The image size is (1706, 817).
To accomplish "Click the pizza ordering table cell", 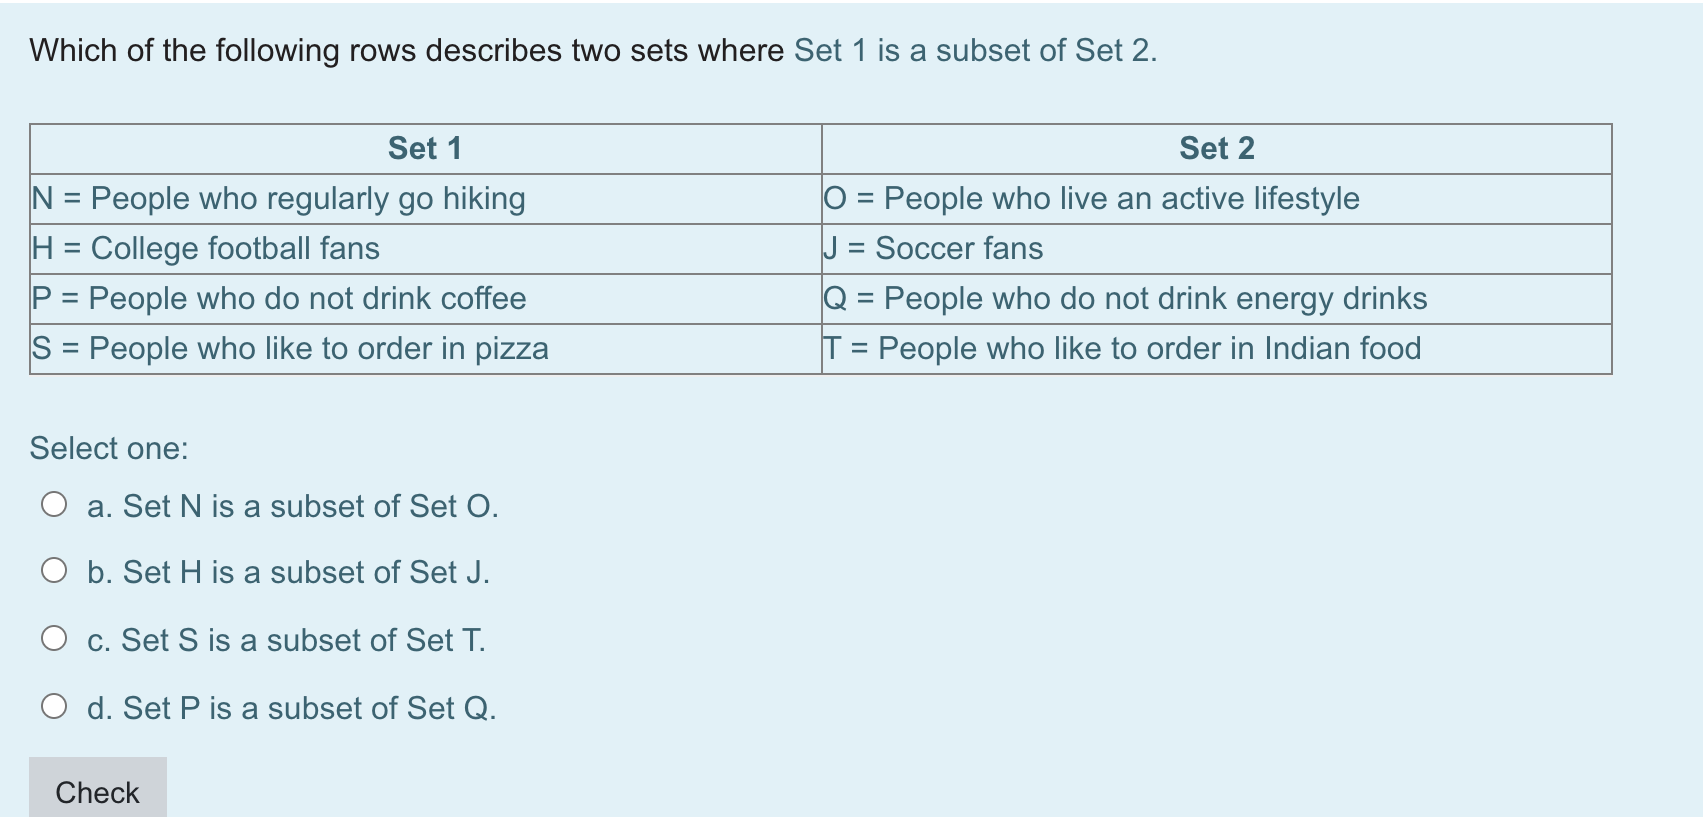I will coord(289,349).
